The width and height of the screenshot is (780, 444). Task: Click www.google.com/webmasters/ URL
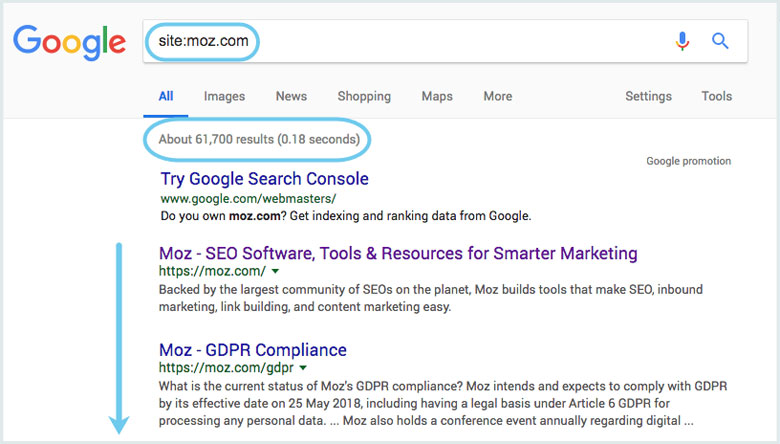pyautogui.click(x=248, y=198)
